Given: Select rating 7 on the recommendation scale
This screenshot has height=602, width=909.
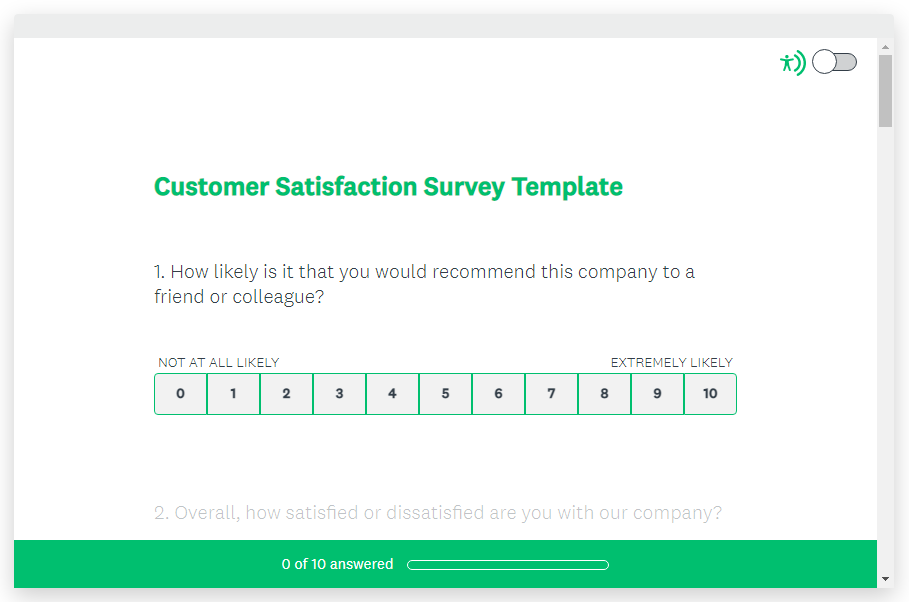Looking at the screenshot, I should tap(552, 394).
